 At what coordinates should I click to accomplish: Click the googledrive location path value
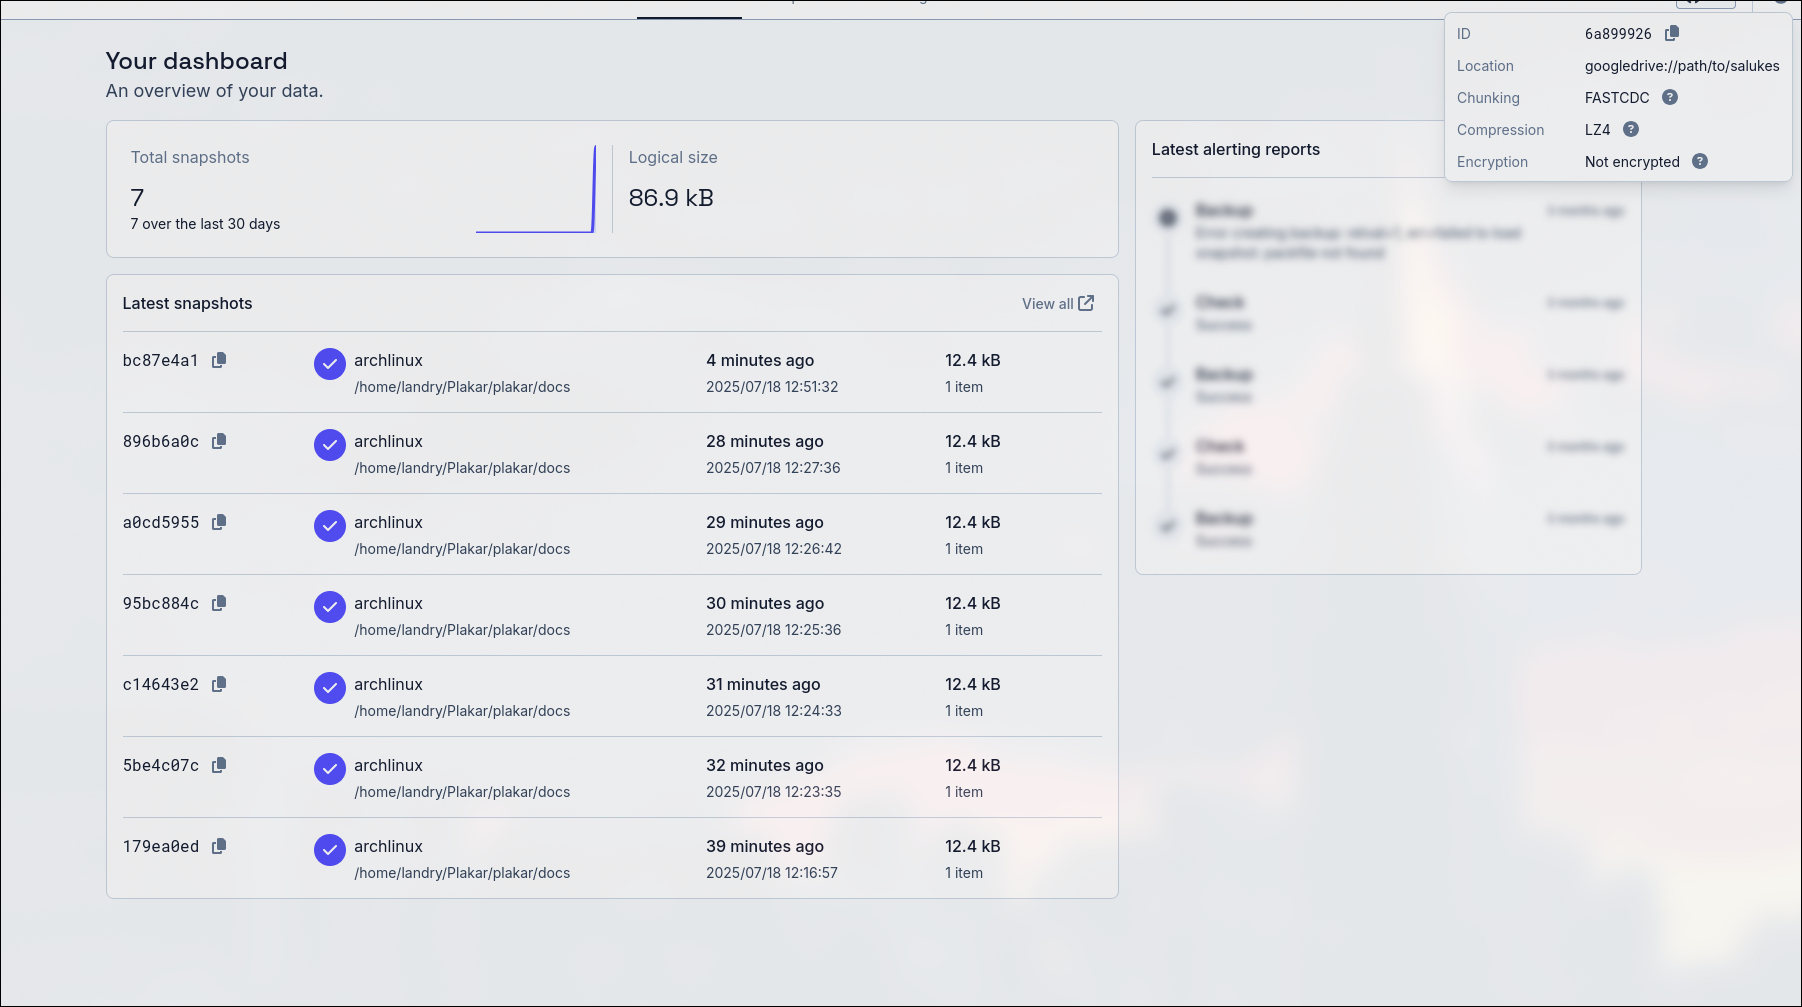coord(1681,66)
